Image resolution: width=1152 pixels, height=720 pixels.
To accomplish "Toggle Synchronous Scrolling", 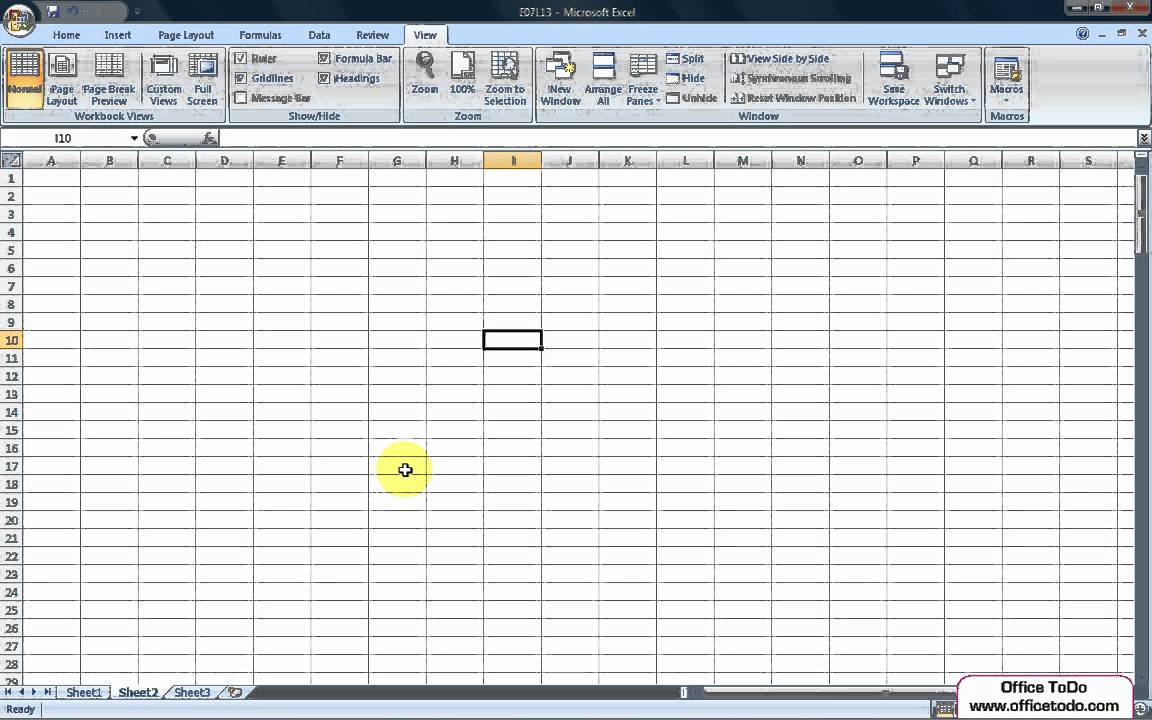I will (x=791, y=78).
